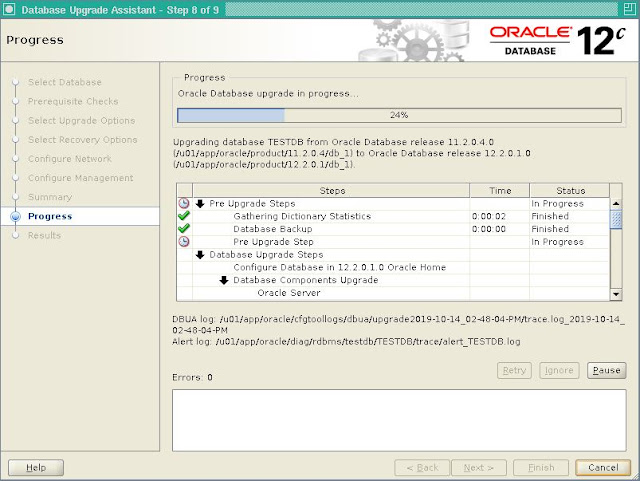Click scroll down arrow in steps table

tap(616, 294)
